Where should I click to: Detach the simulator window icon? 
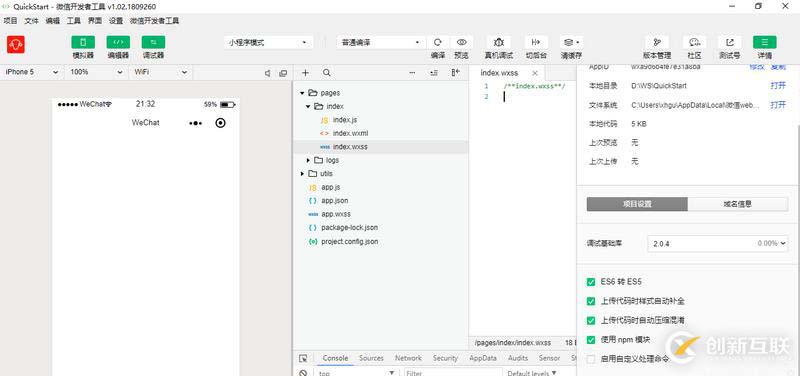pos(283,73)
